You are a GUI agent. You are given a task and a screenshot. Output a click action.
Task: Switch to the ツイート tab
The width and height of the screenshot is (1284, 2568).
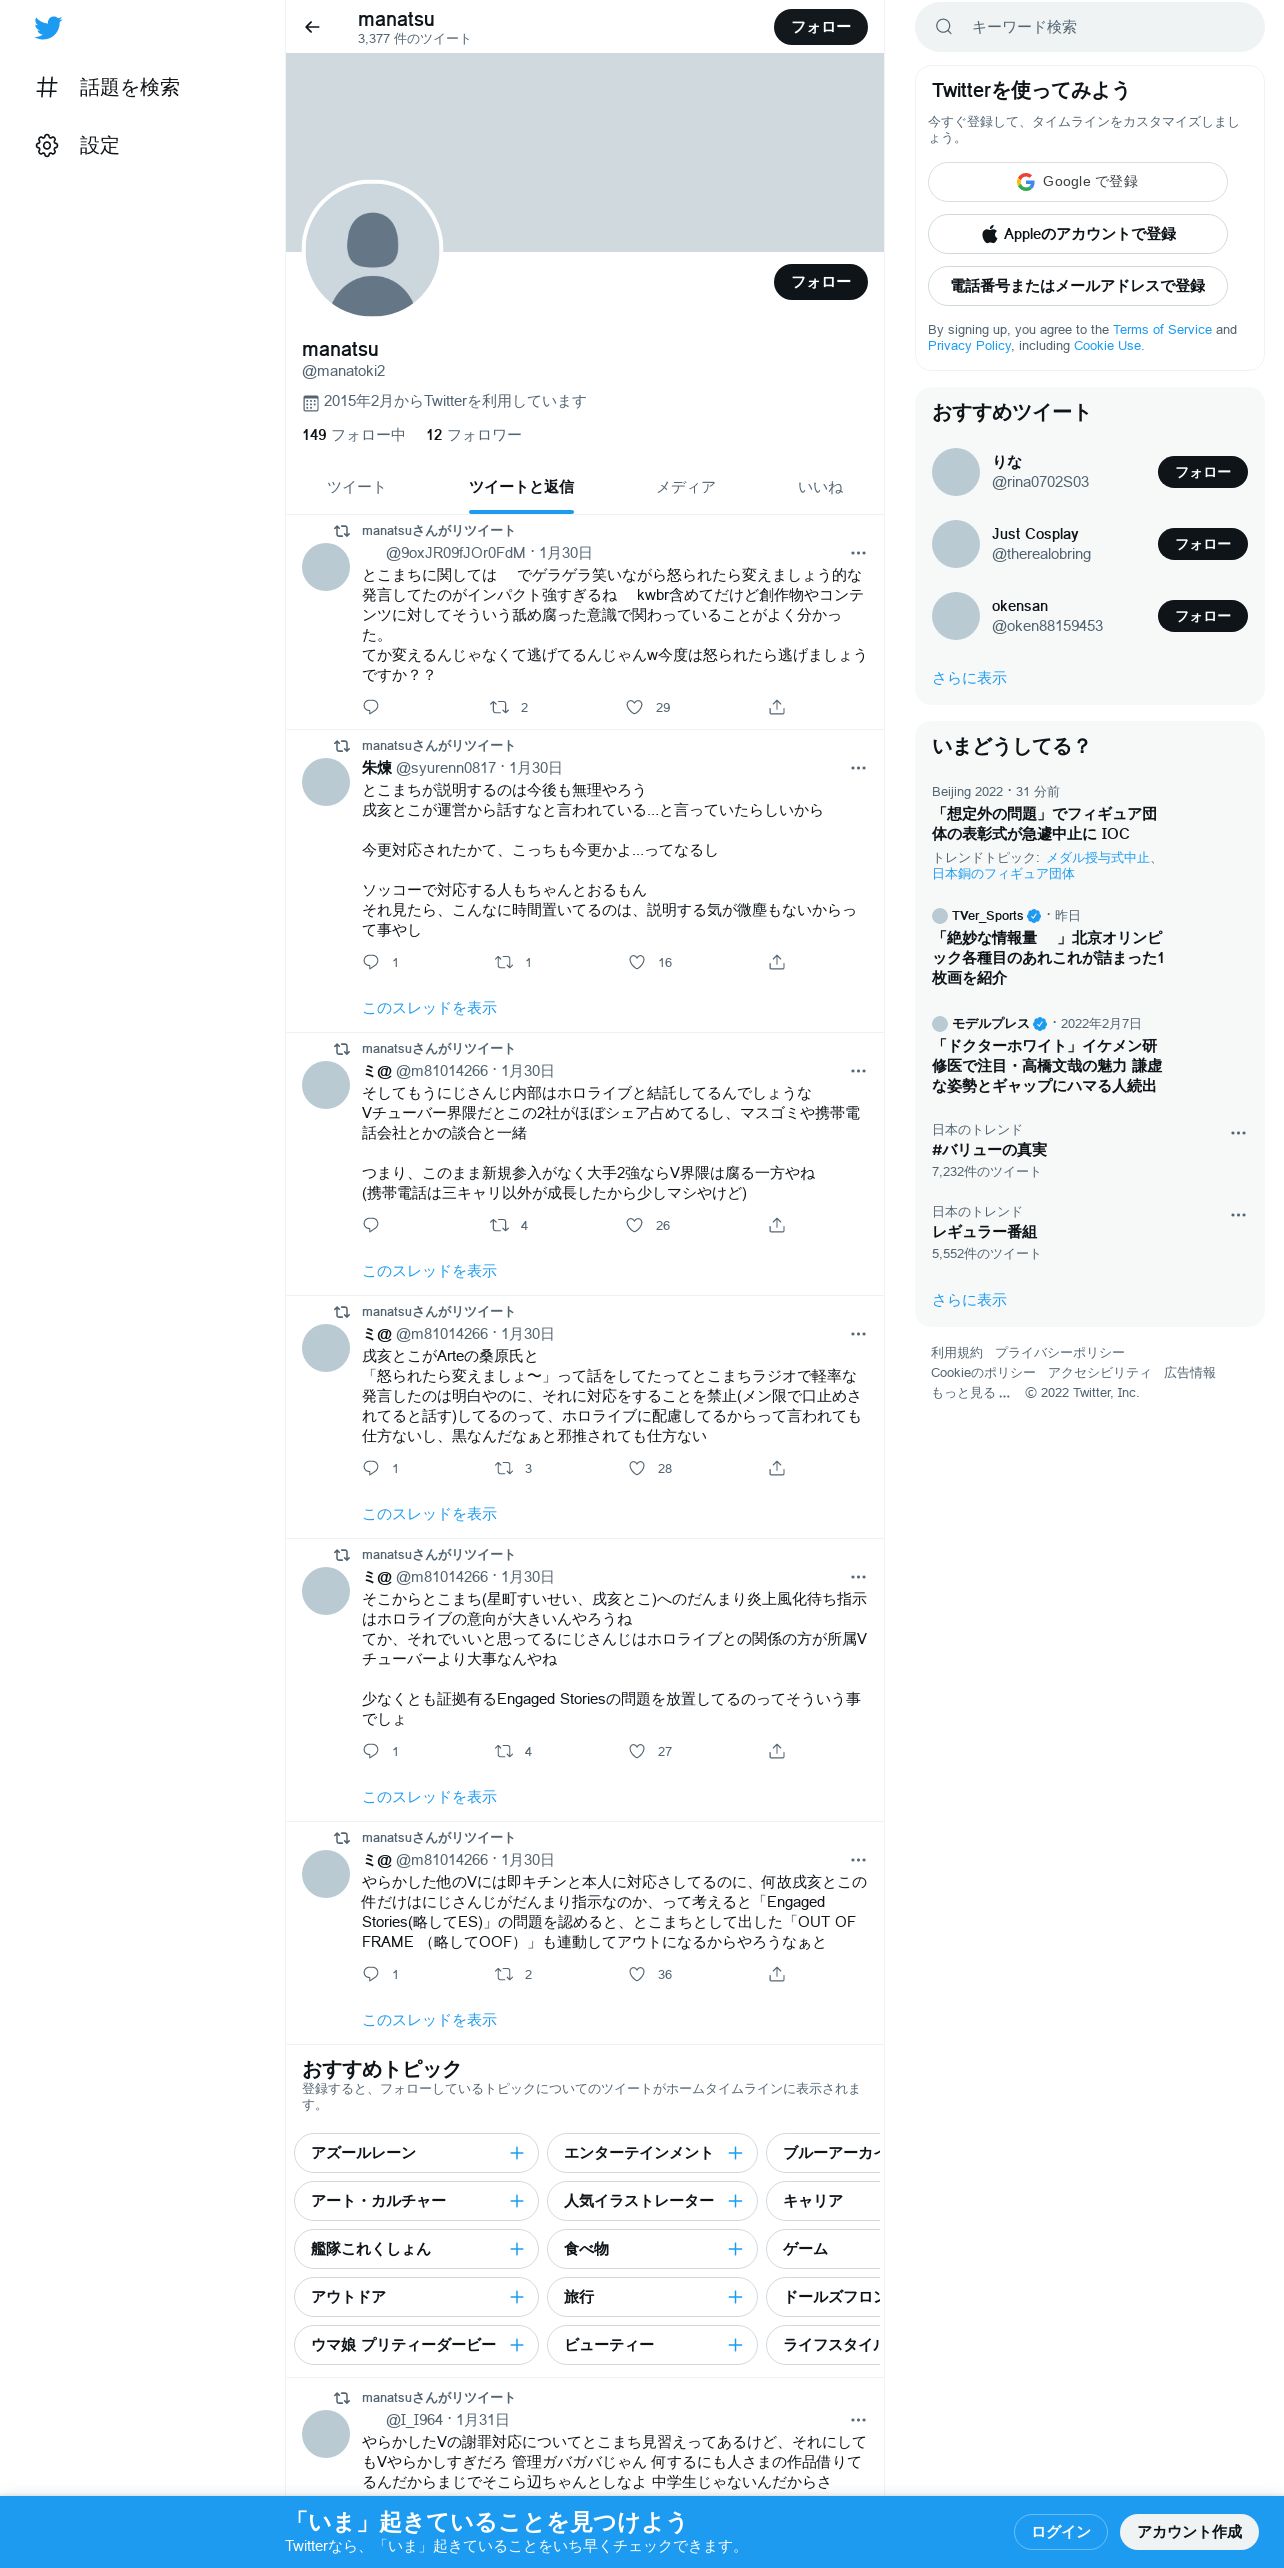356,488
